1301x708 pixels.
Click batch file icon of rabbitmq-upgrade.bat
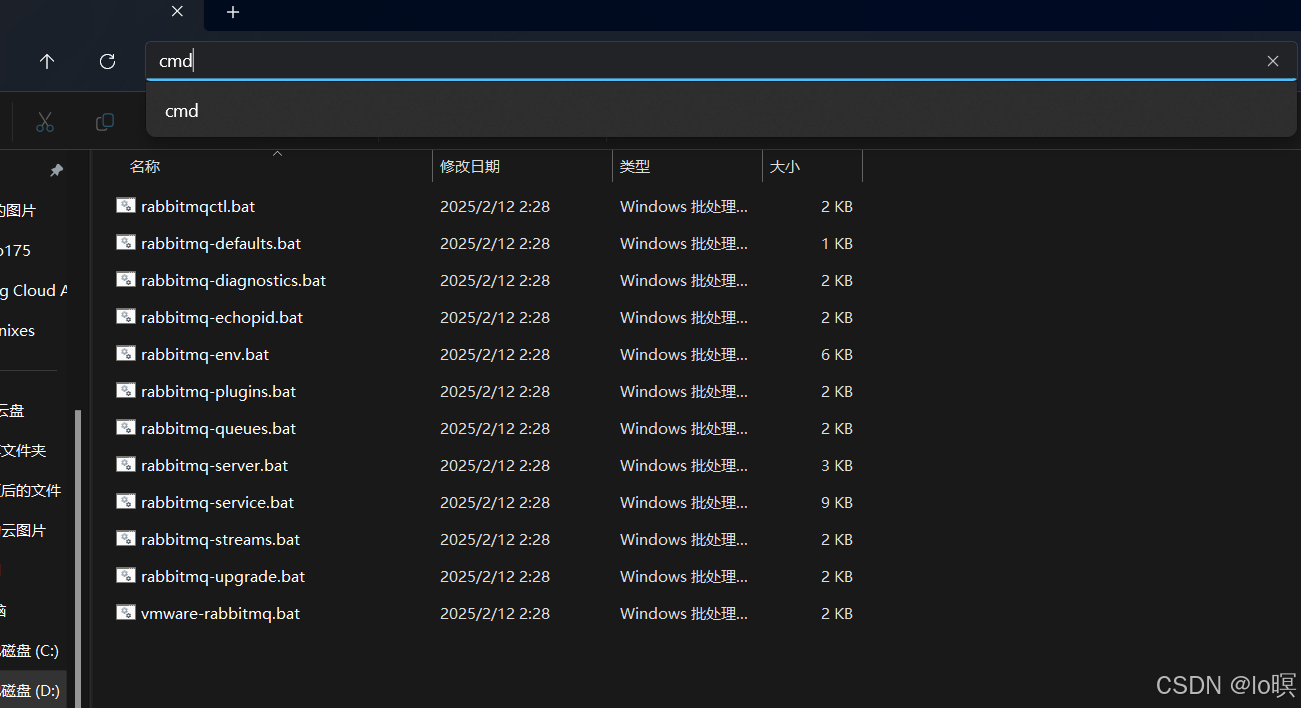125,576
